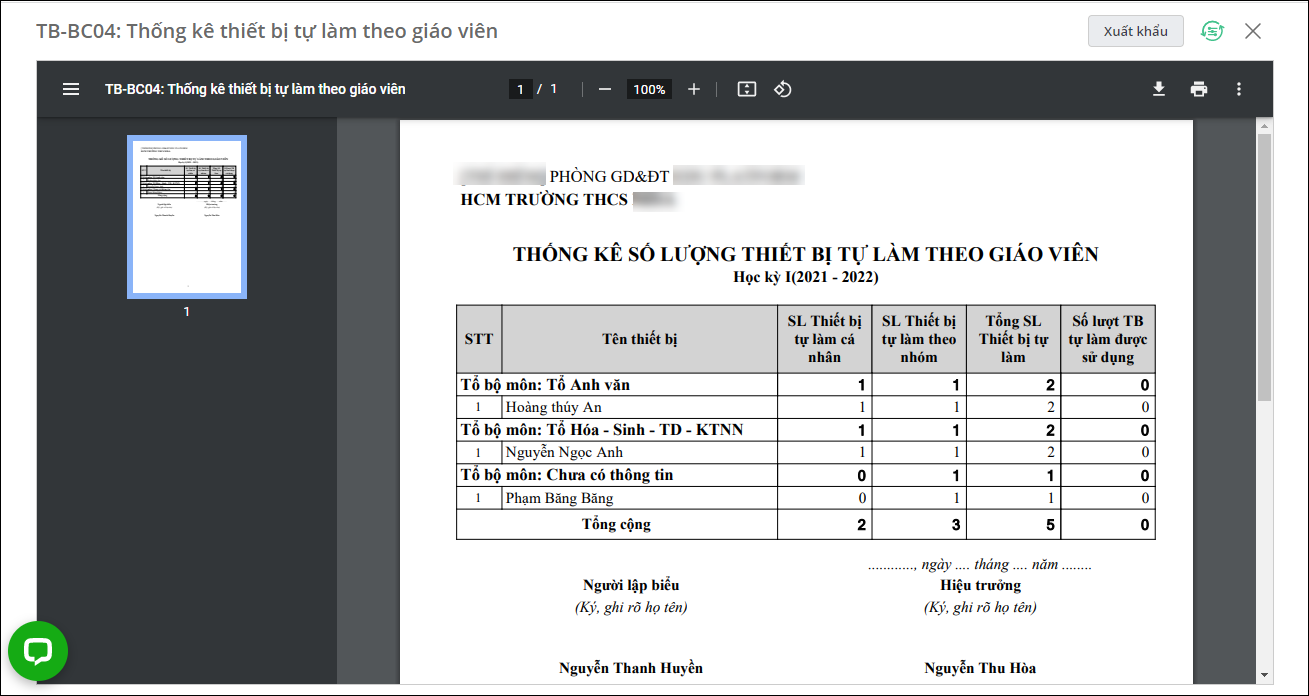Click the "SL Thiết bị tự làm theo nhóm" header
The image size is (1309, 696).
coord(919,339)
